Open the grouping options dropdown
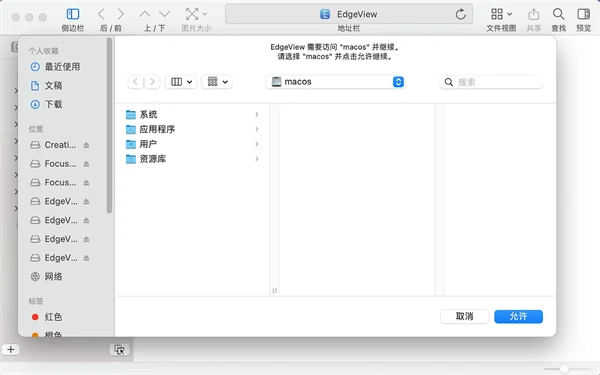Screen dimensions: 600x375 click(x=217, y=82)
